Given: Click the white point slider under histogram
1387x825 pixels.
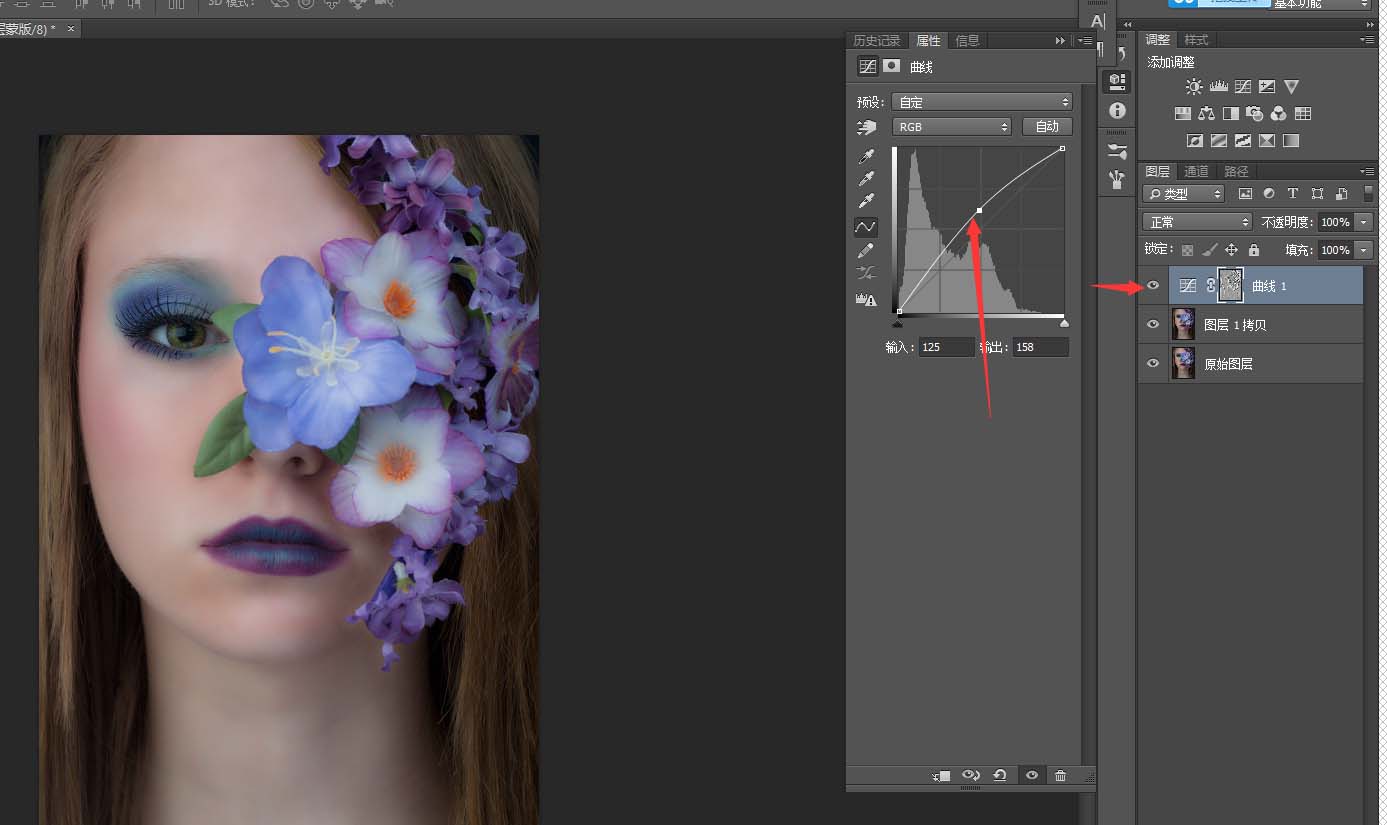Looking at the screenshot, I should tap(1064, 323).
